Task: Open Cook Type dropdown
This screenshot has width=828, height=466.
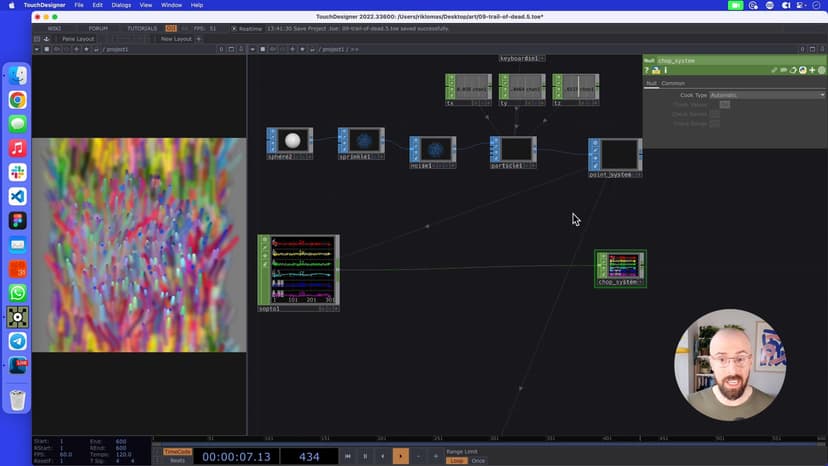Action: point(766,95)
